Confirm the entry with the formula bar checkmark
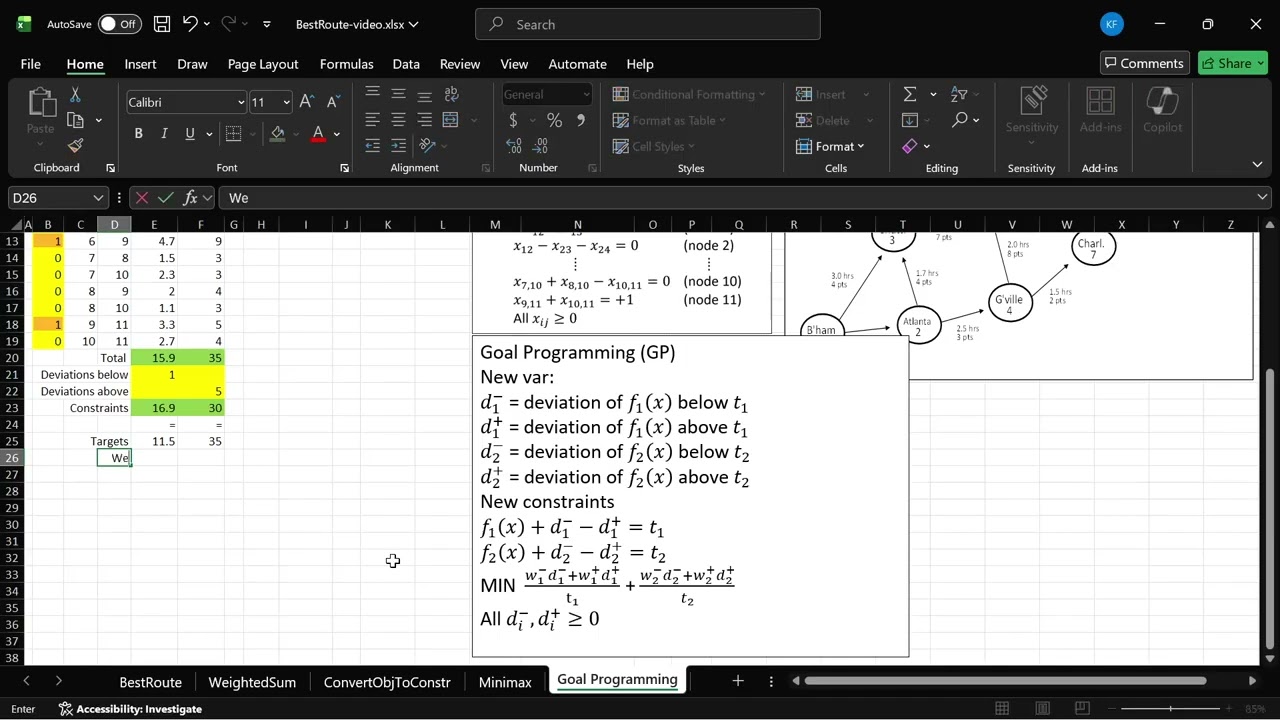The height and width of the screenshot is (720, 1280). [x=166, y=198]
